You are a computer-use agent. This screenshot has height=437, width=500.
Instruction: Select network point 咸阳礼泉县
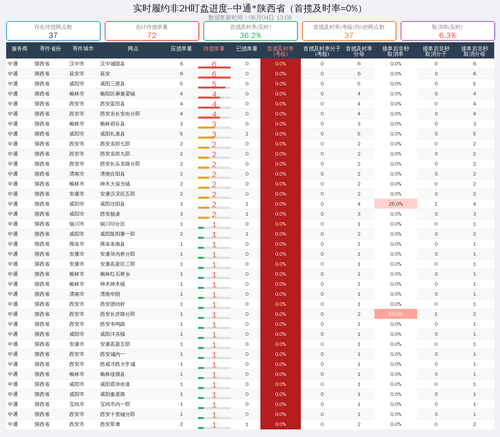coord(112,134)
